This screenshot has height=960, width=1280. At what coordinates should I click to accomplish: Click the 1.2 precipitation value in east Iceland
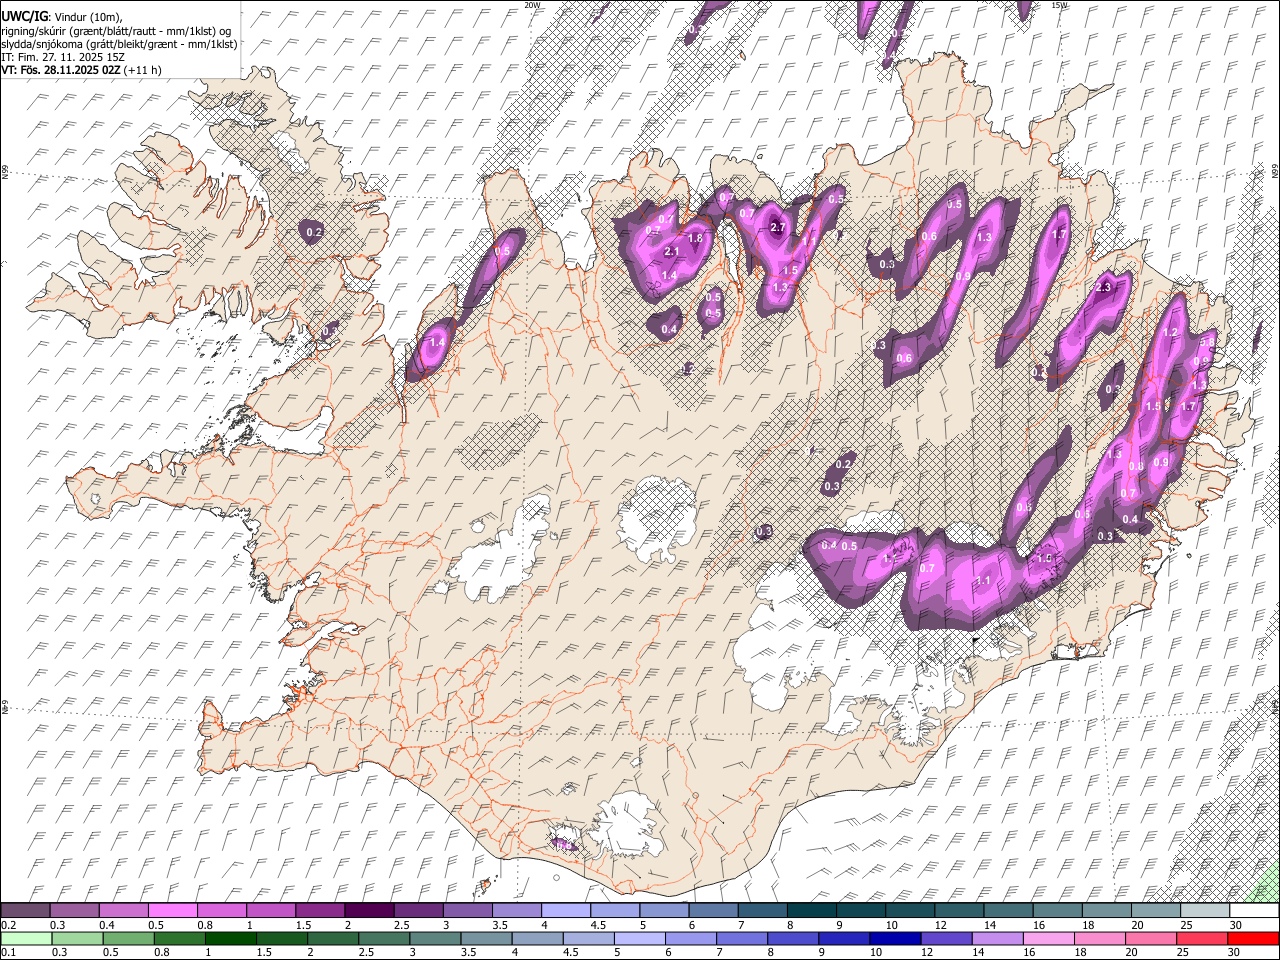1171,333
